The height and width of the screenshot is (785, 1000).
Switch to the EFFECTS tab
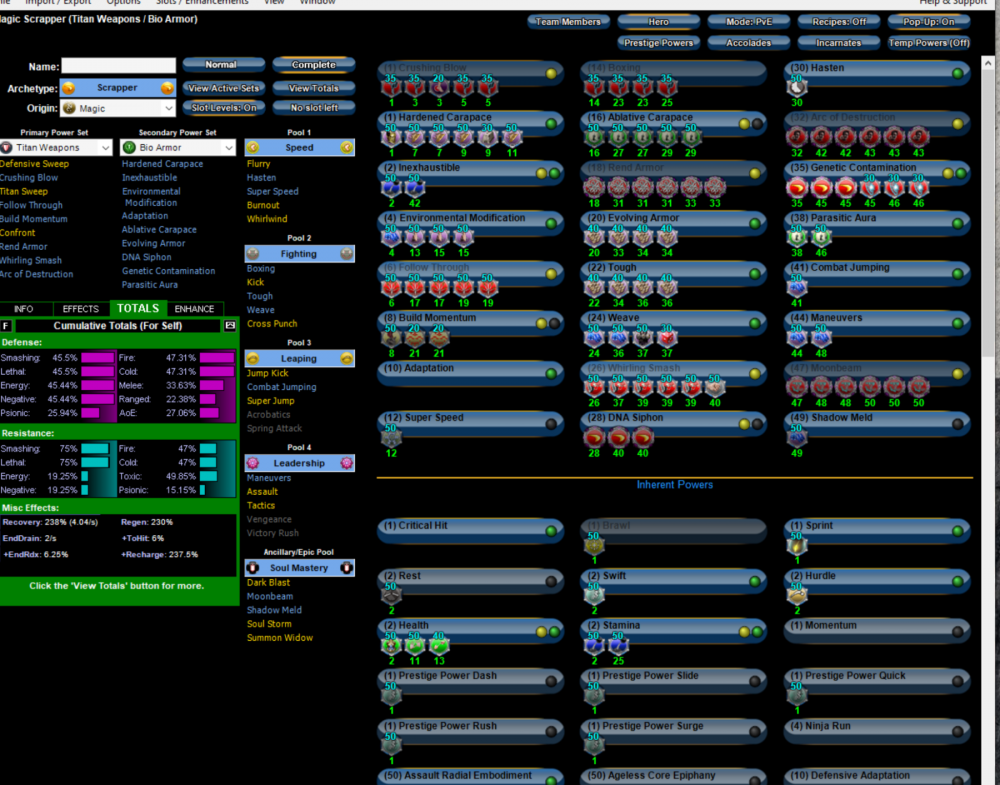80,309
